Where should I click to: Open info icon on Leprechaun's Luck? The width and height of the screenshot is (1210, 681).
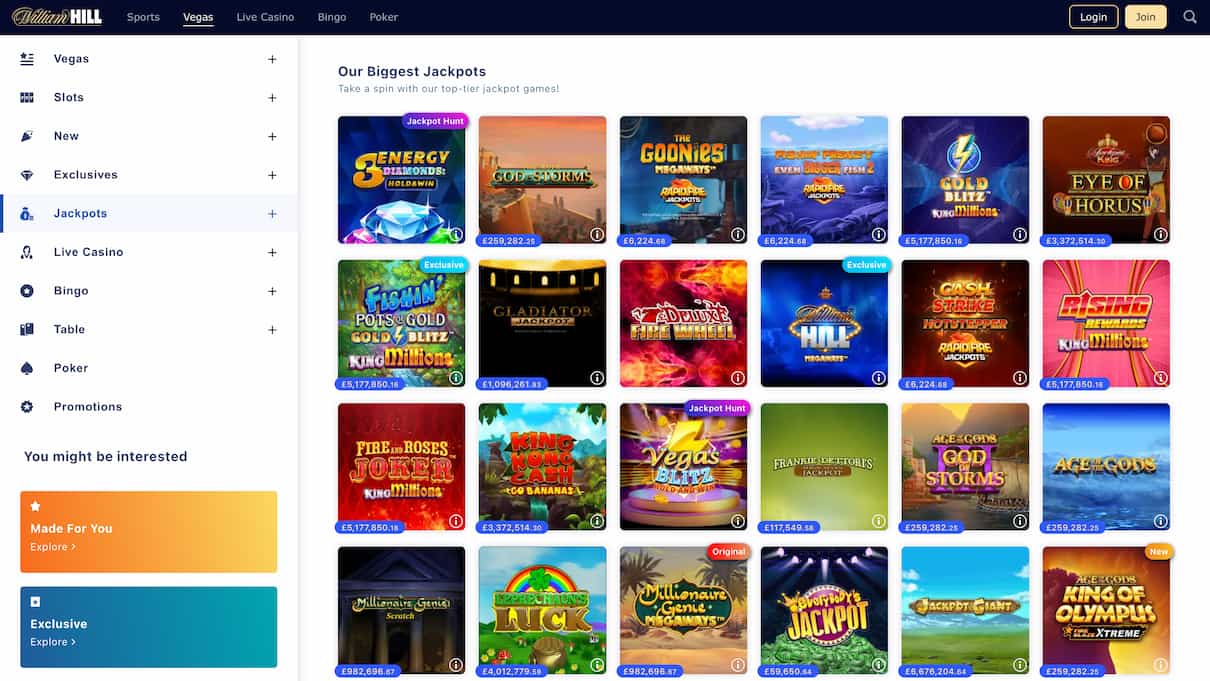click(597, 665)
